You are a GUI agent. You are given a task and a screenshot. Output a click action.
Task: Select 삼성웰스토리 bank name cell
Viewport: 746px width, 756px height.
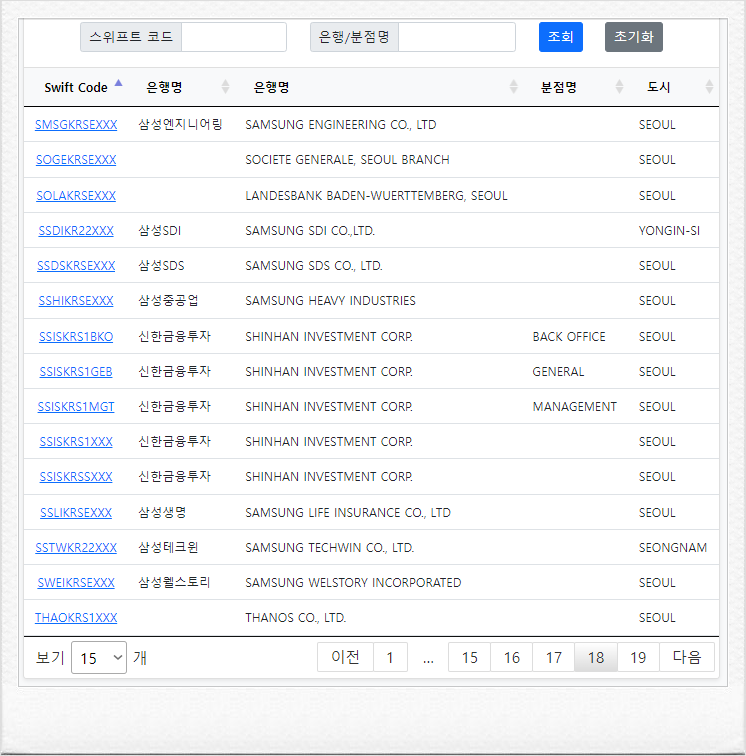[x=175, y=582]
